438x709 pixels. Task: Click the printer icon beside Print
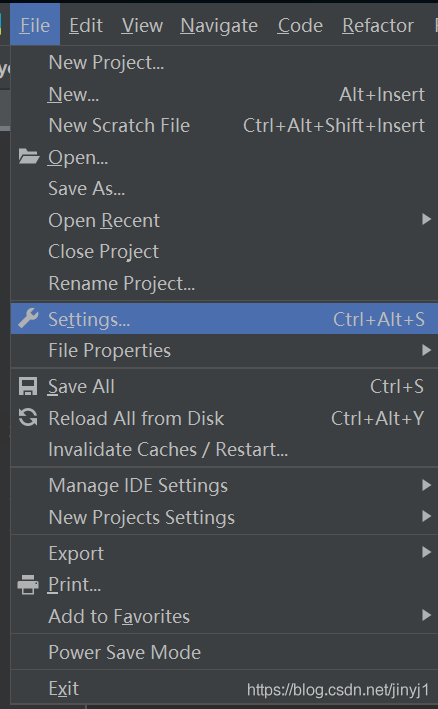click(28, 585)
